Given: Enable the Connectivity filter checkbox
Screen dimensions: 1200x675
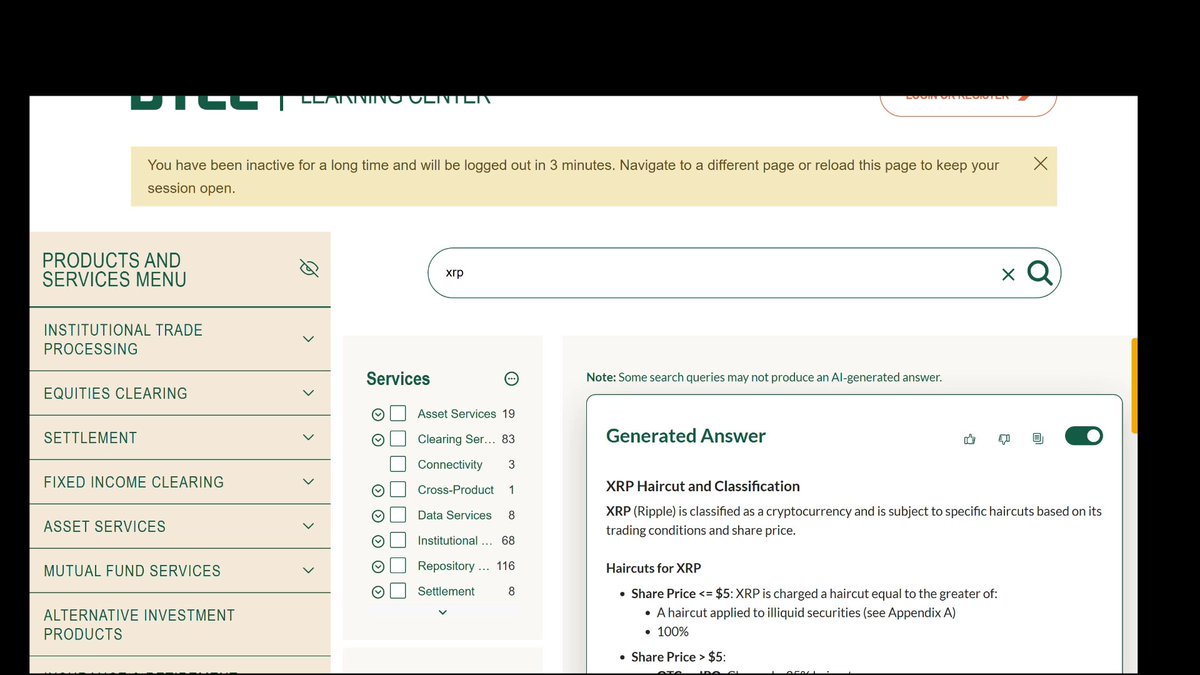Looking at the screenshot, I should coord(398,464).
